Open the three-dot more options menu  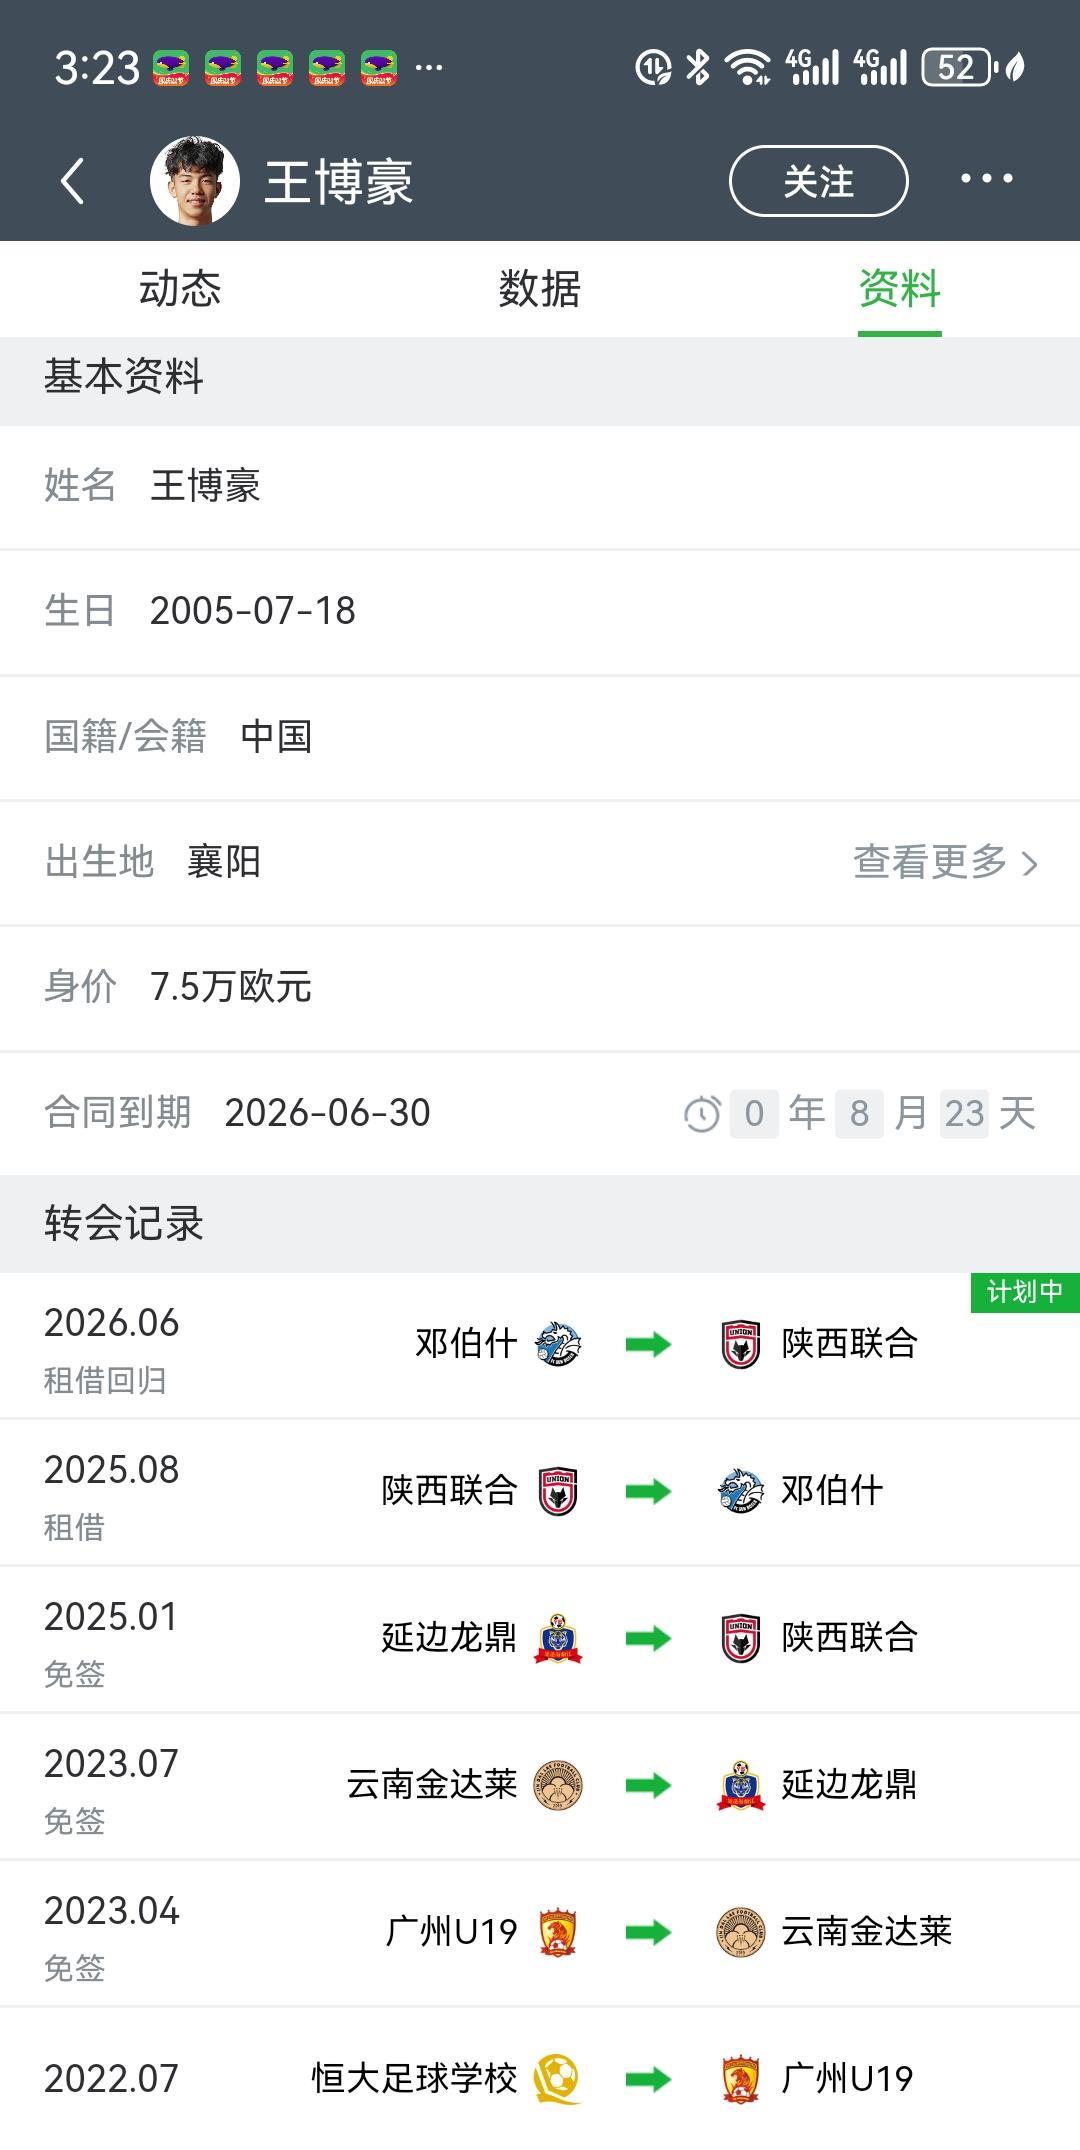pyautogui.click(x=986, y=179)
